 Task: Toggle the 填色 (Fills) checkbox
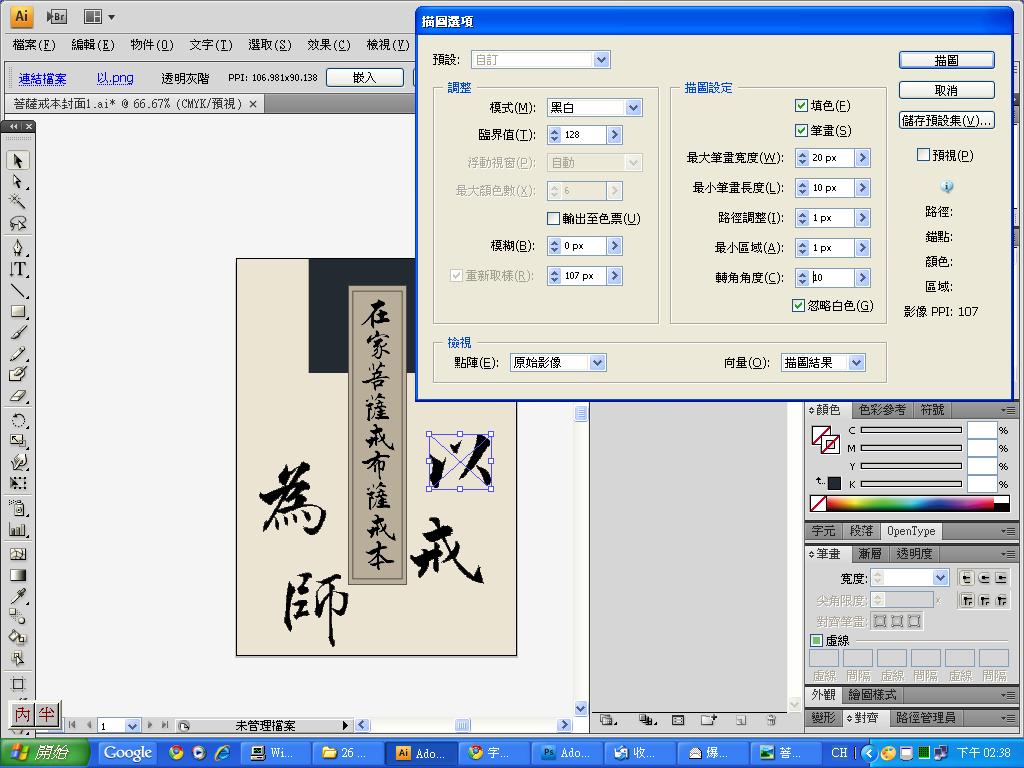tap(801, 106)
